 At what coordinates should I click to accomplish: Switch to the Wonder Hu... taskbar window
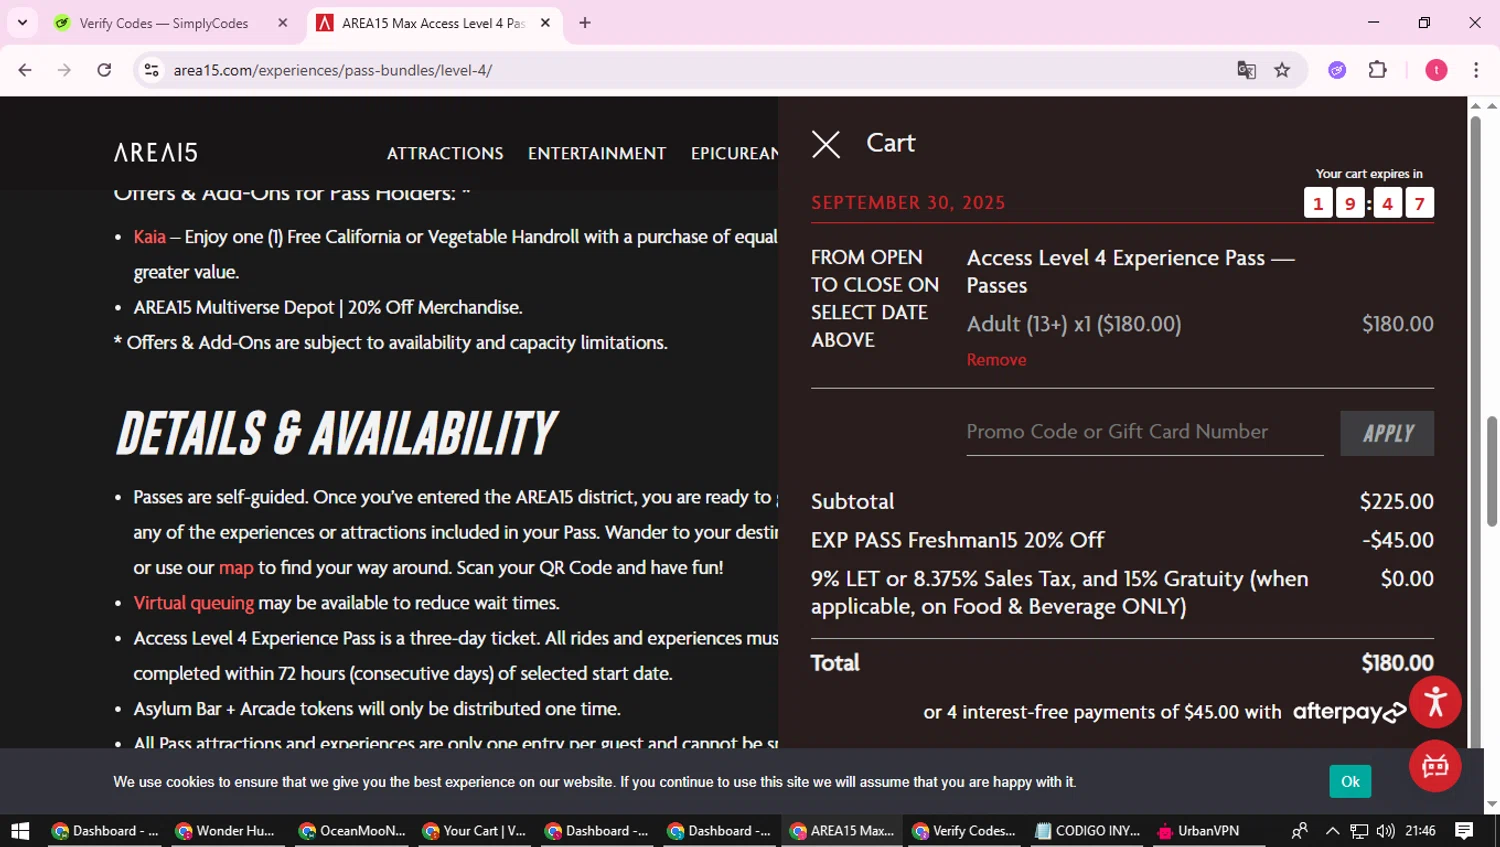click(x=225, y=831)
